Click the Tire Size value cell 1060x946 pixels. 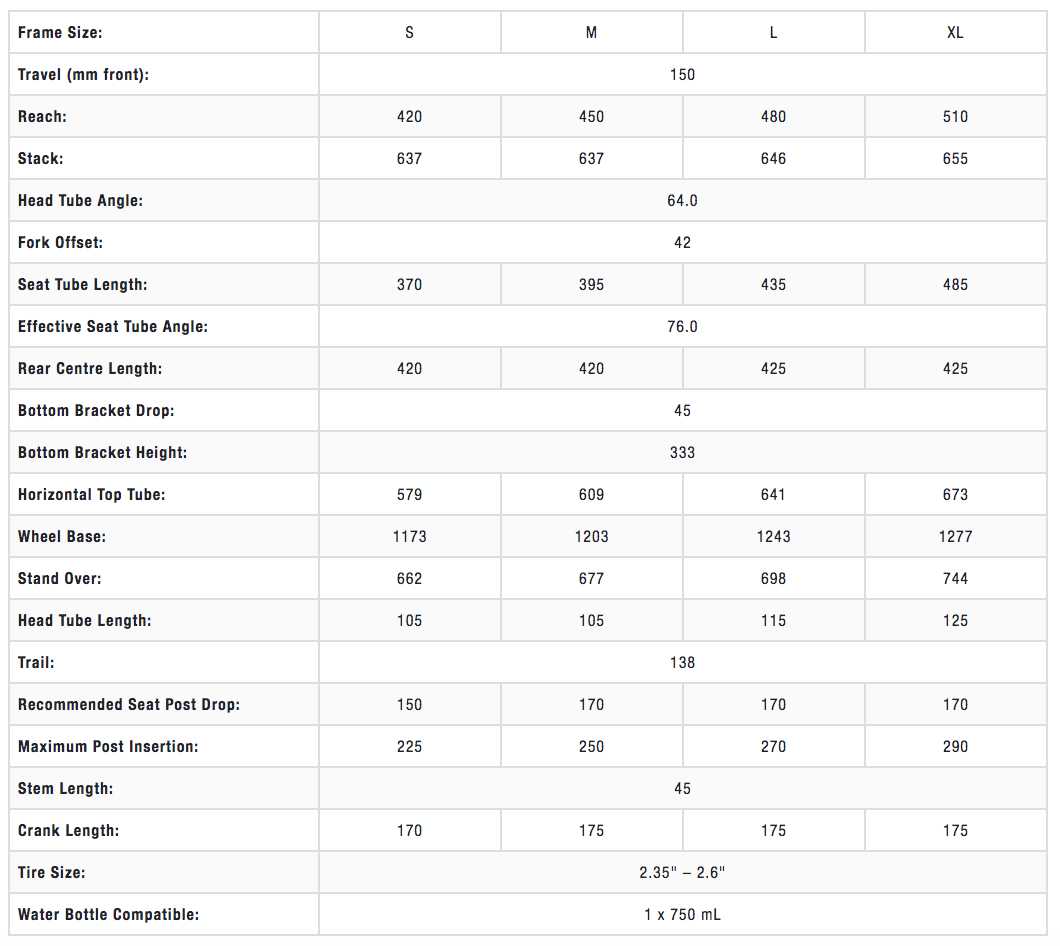(x=682, y=873)
